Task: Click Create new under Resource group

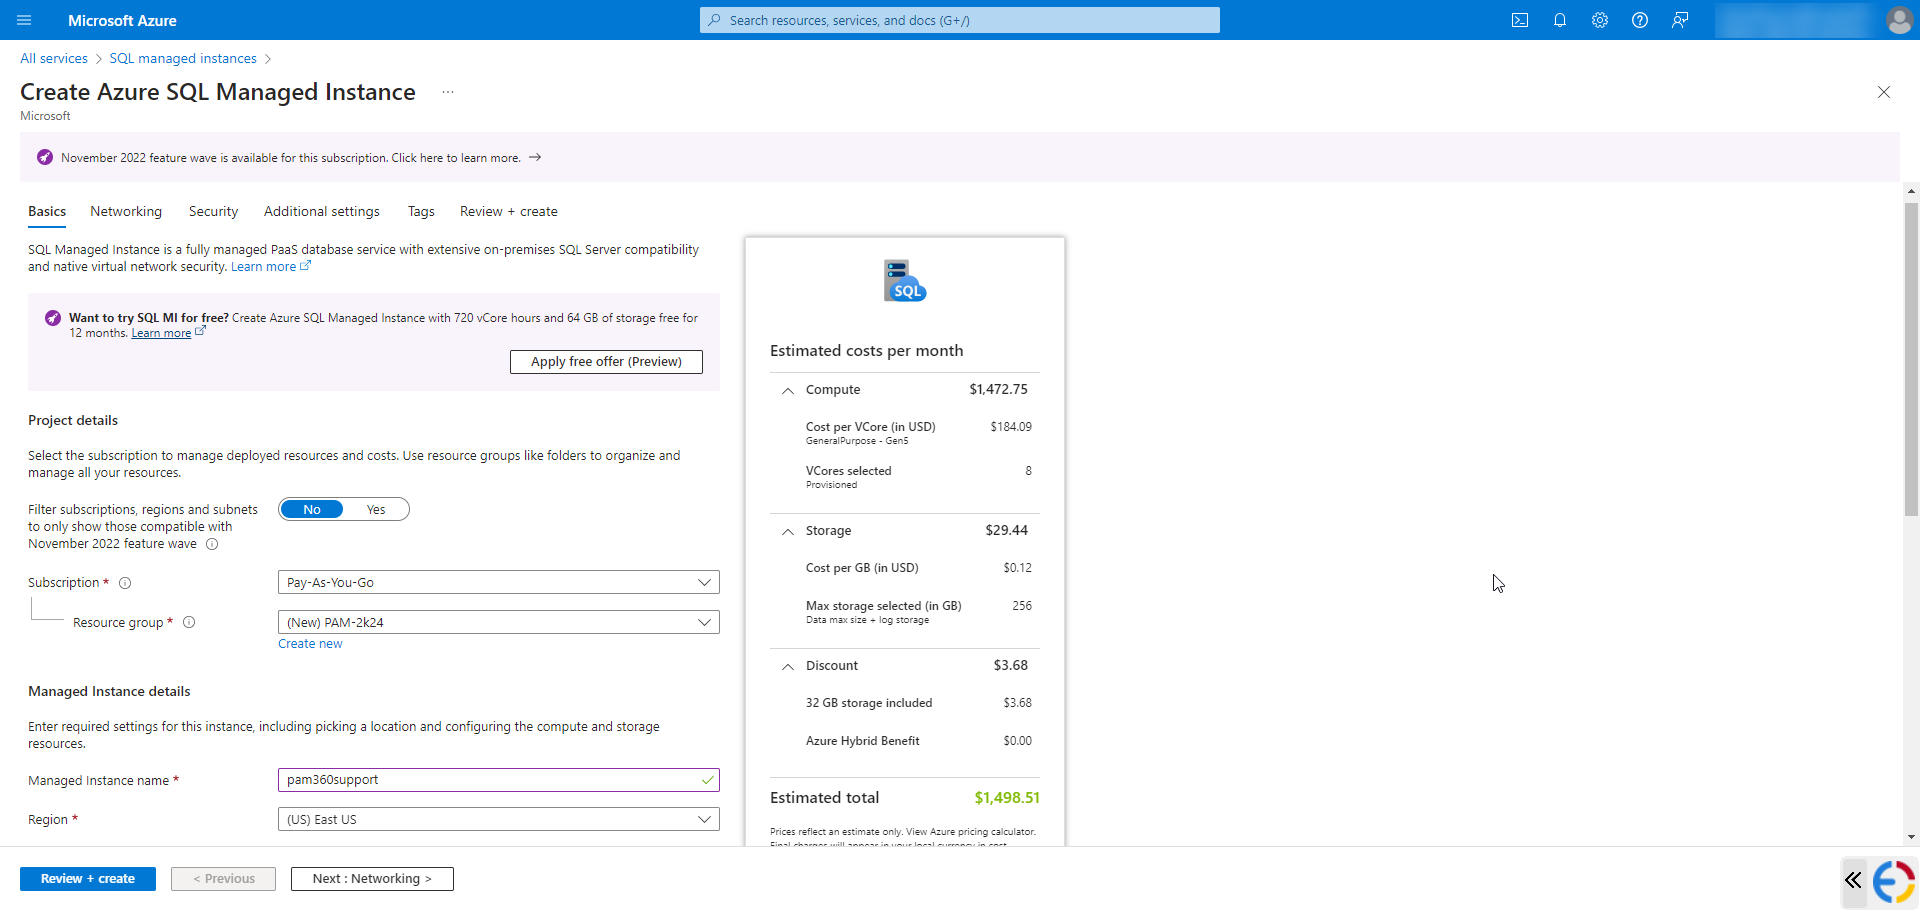Action: coord(310,643)
